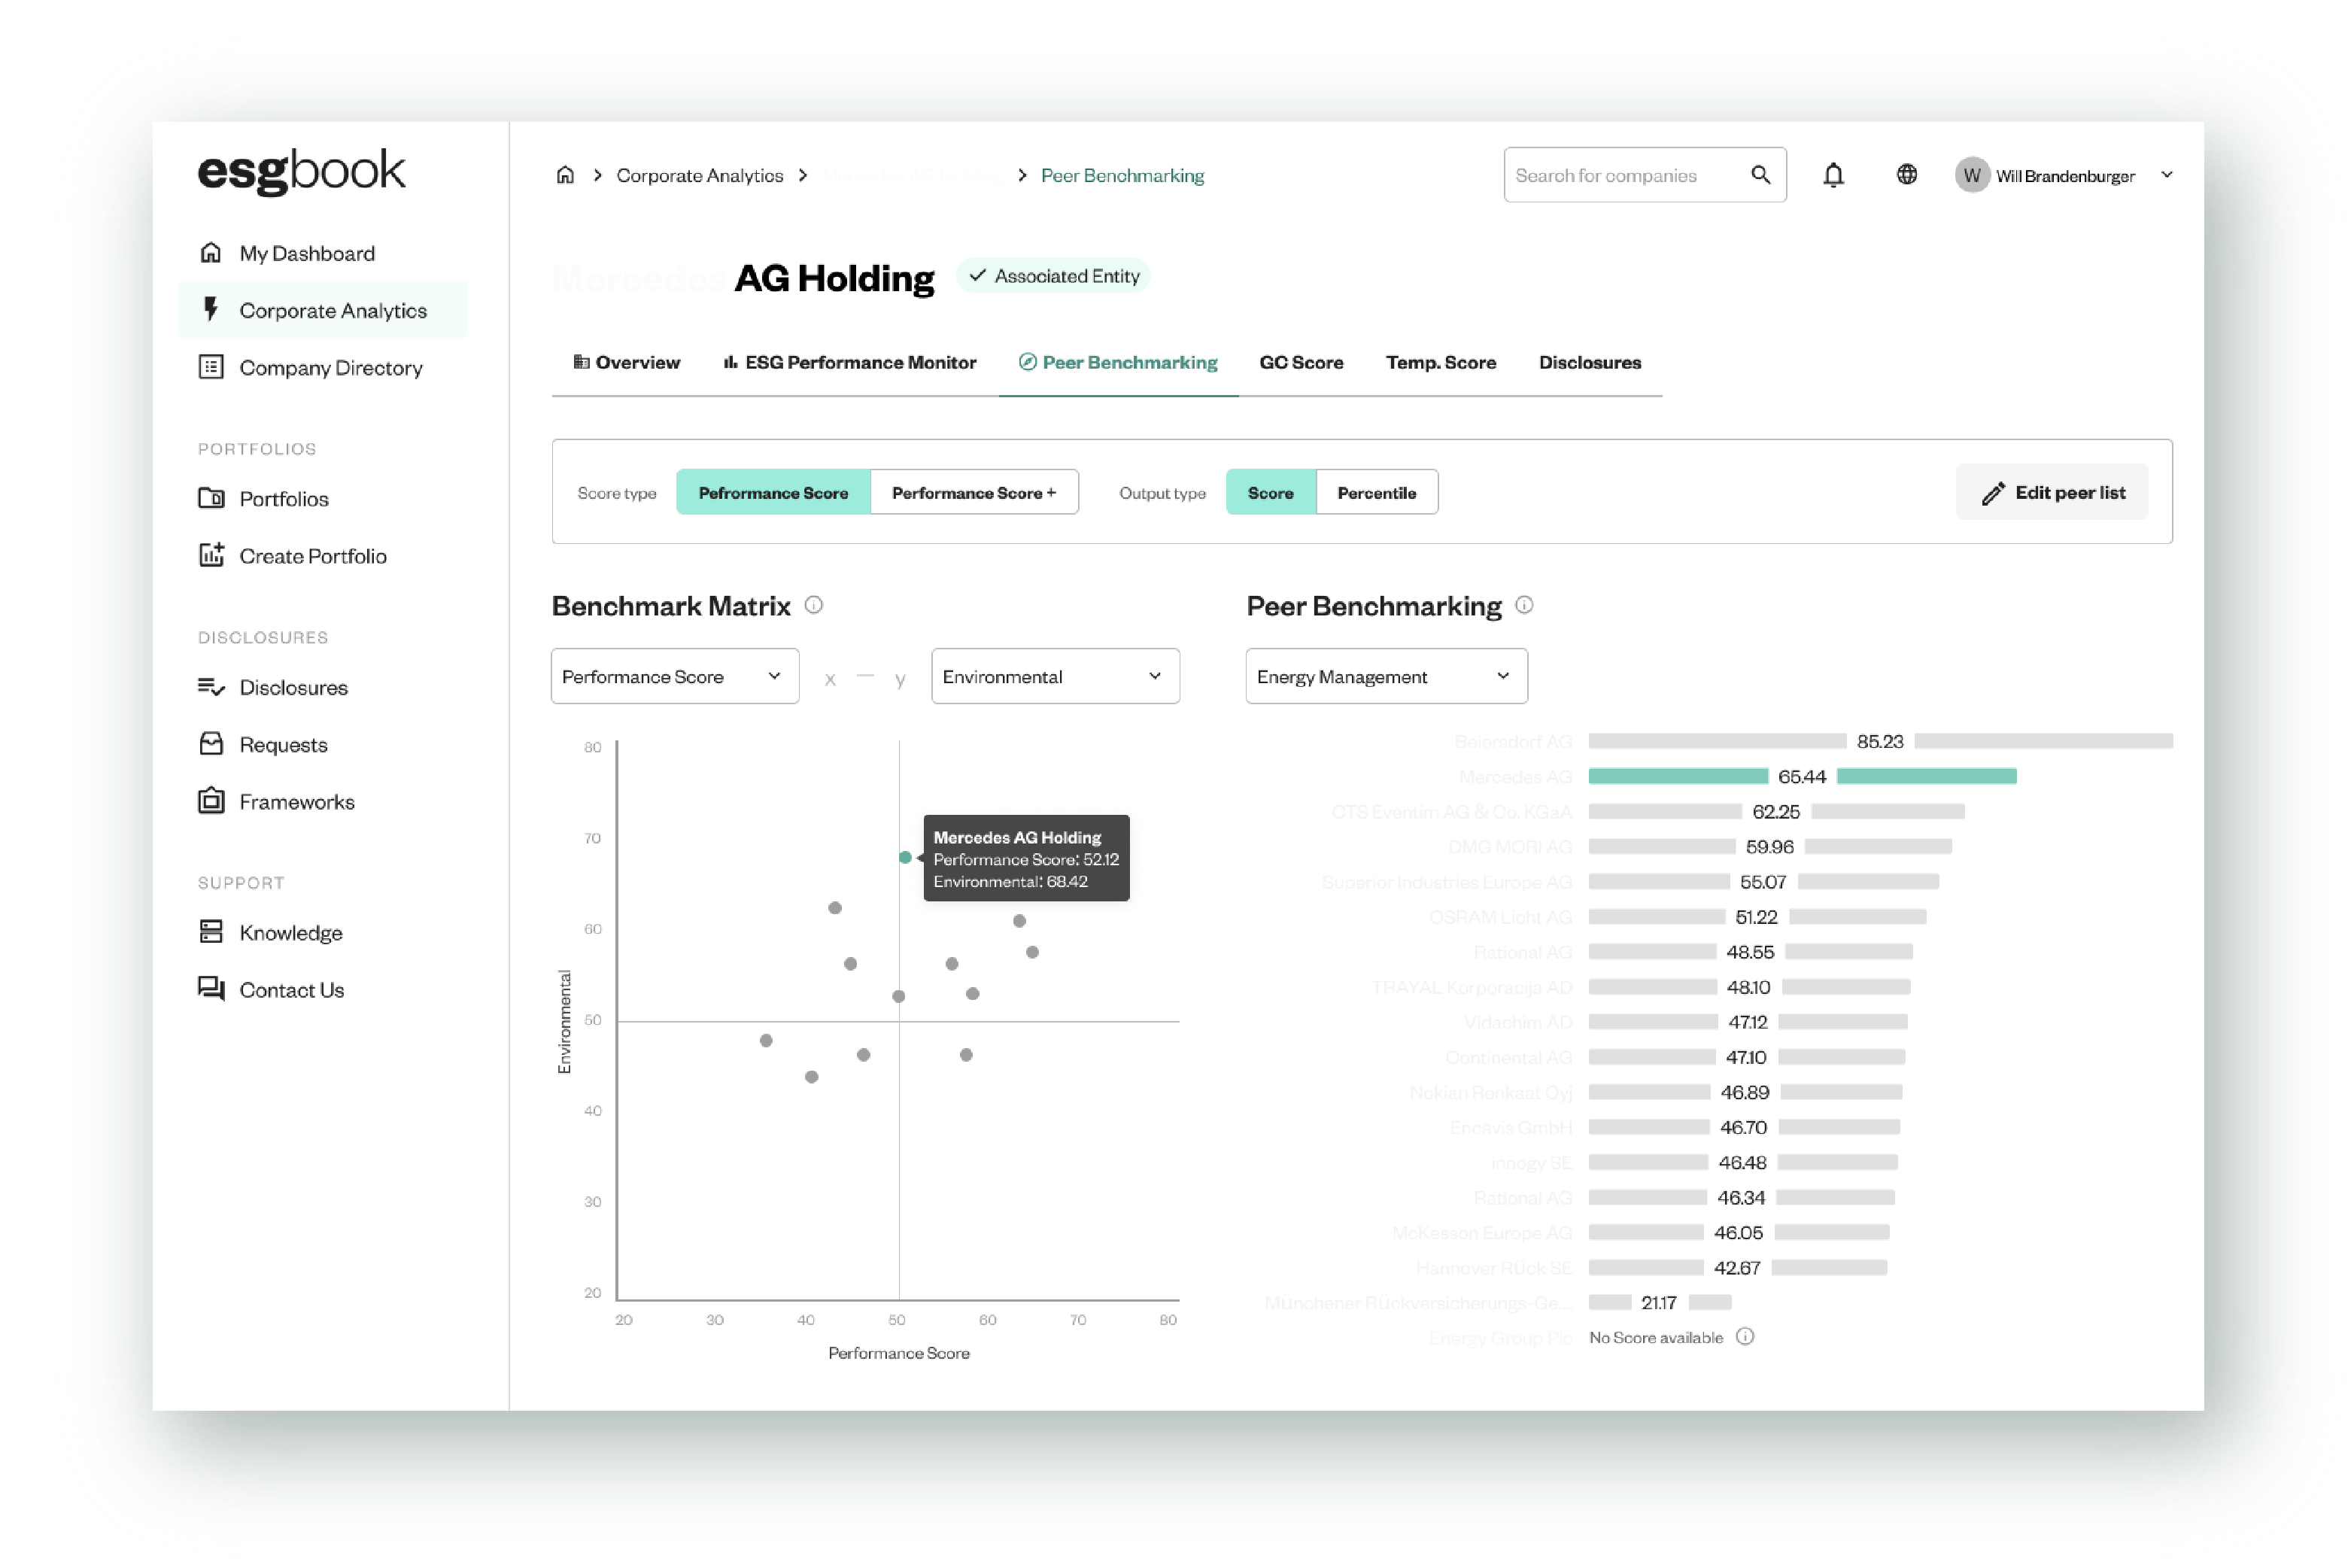Click the ESG Performance Monitor bar icon
The width and height of the screenshot is (2351, 1568).
731,362
